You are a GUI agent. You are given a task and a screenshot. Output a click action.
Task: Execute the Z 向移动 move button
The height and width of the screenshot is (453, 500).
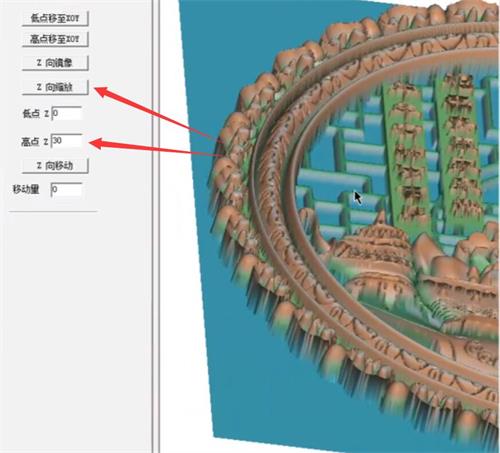[55, 165]
